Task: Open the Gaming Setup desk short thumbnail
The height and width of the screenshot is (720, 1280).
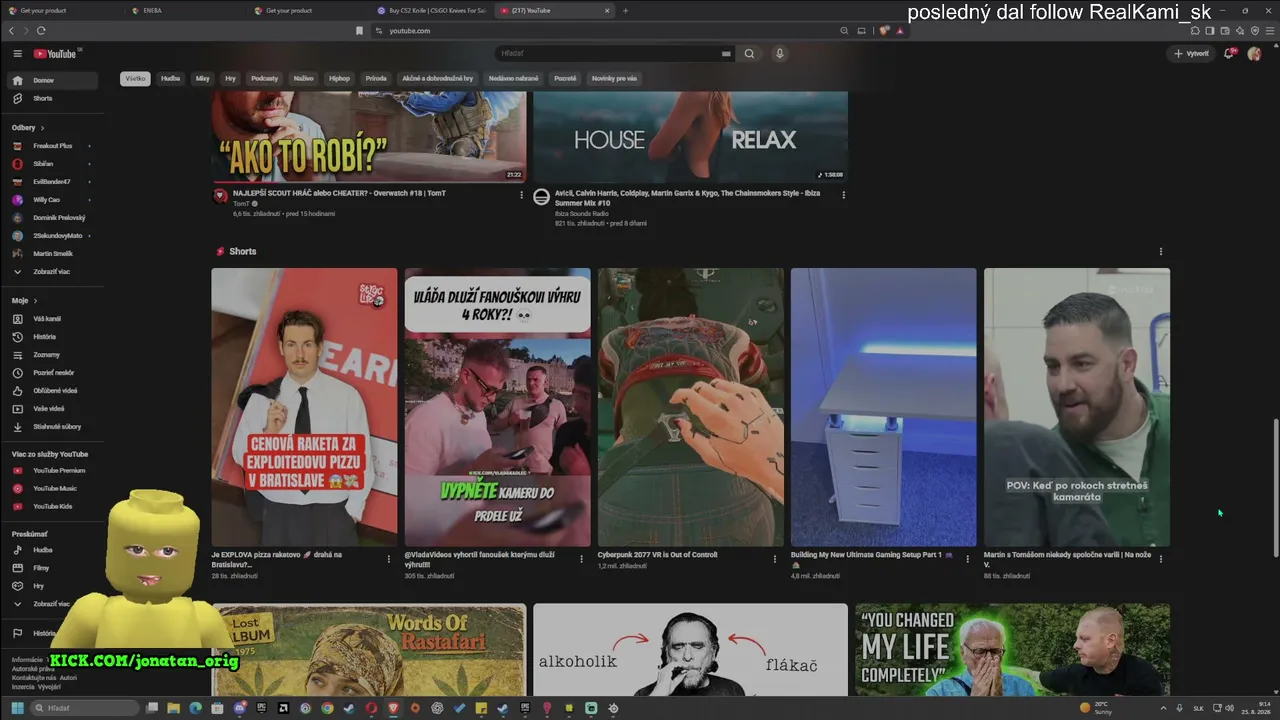Action: [x=883, y=407]
